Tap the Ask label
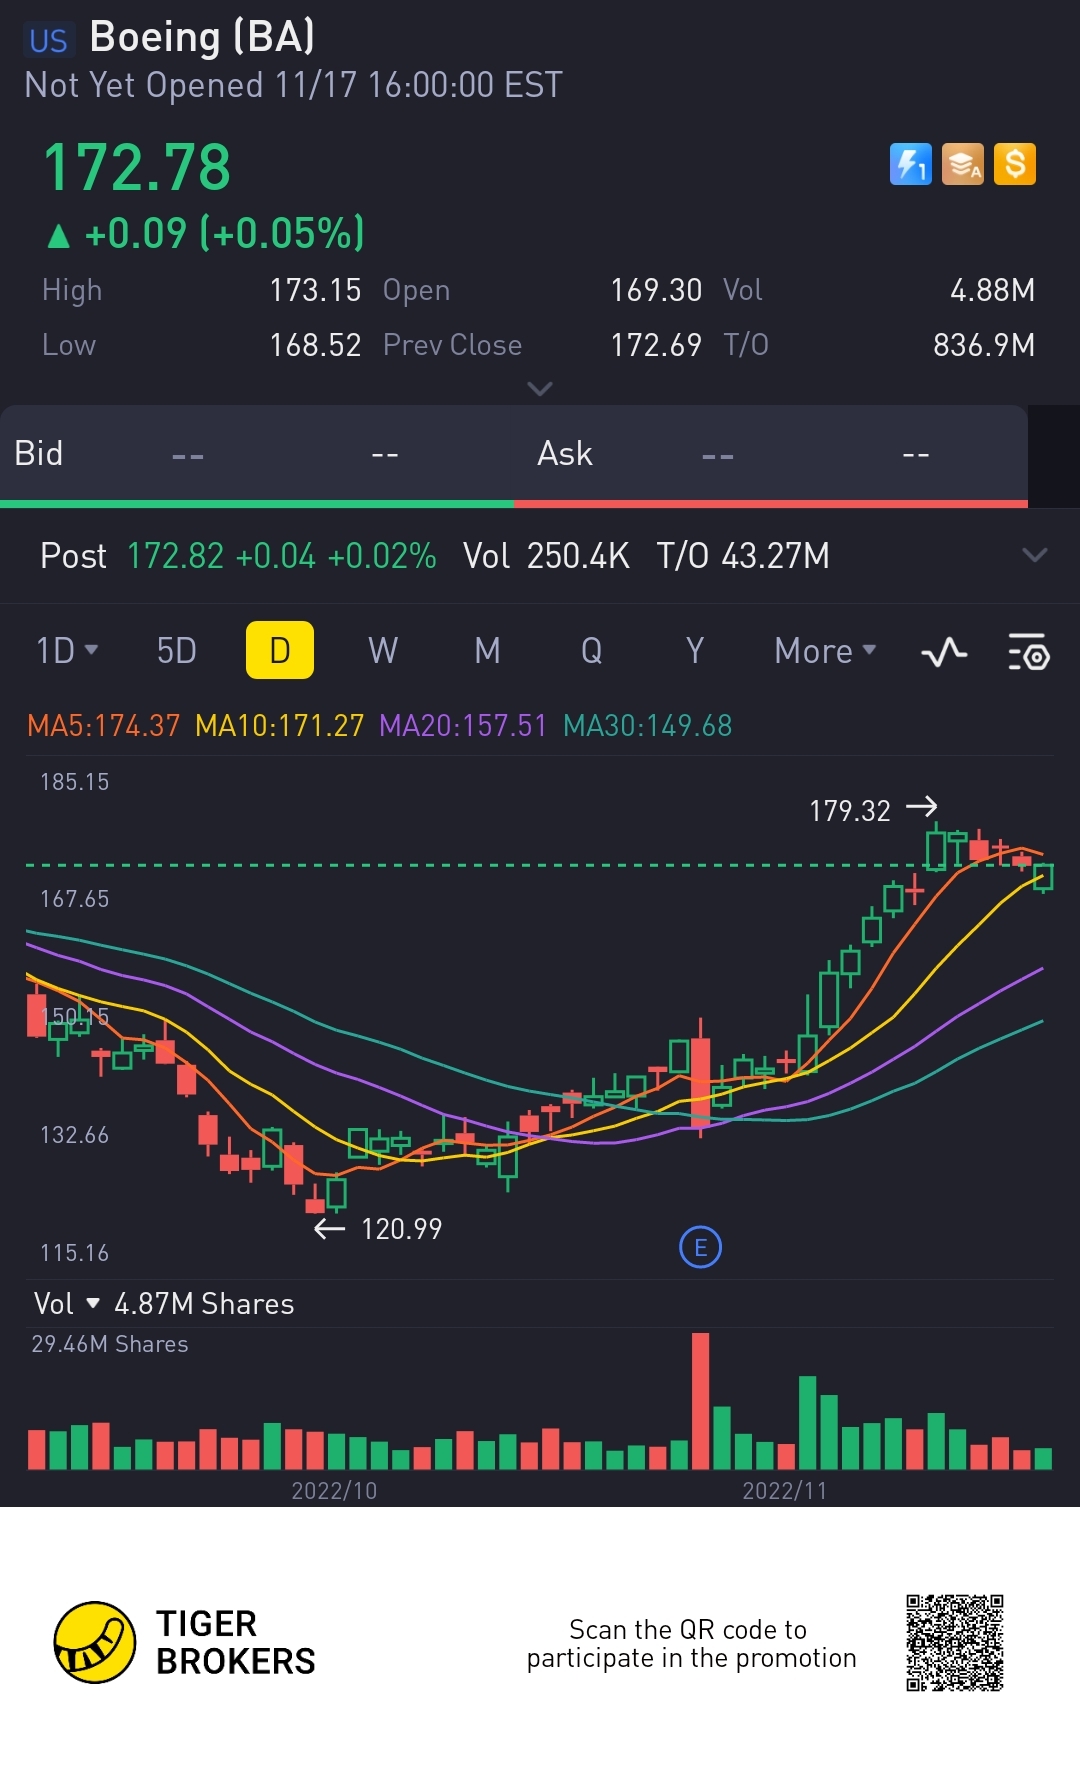The width and height of the screenshot is (1080, 1779). coord(565,453)
